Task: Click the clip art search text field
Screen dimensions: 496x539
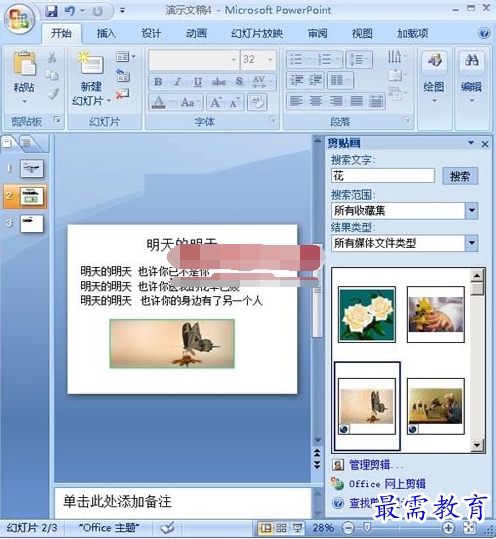Action: 383,176
